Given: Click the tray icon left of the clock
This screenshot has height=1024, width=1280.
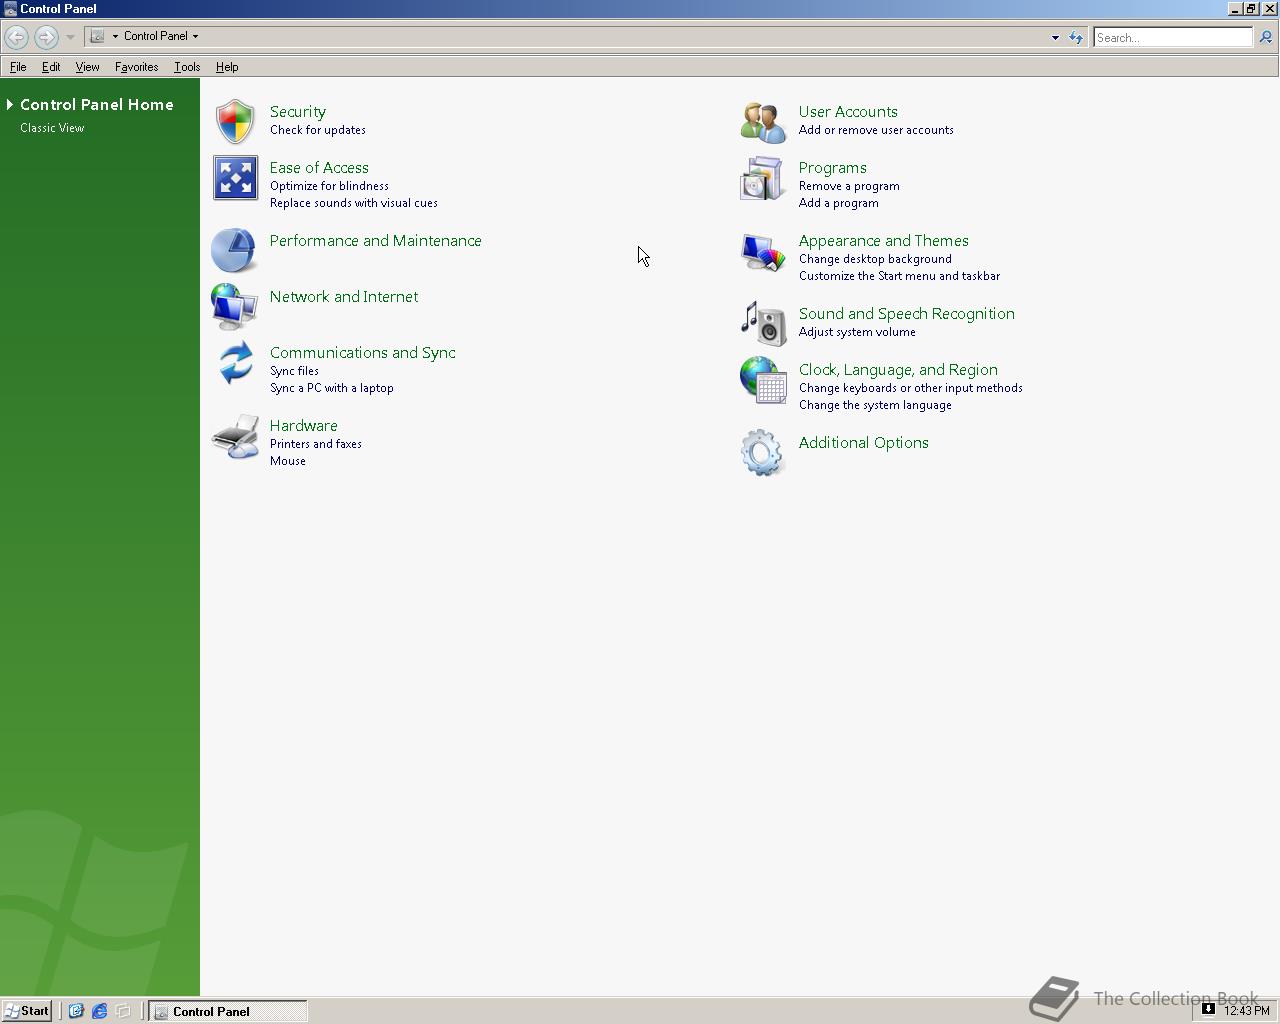Looking at the screenshot, I should pyautogui.click(x=1208, y=1009).
